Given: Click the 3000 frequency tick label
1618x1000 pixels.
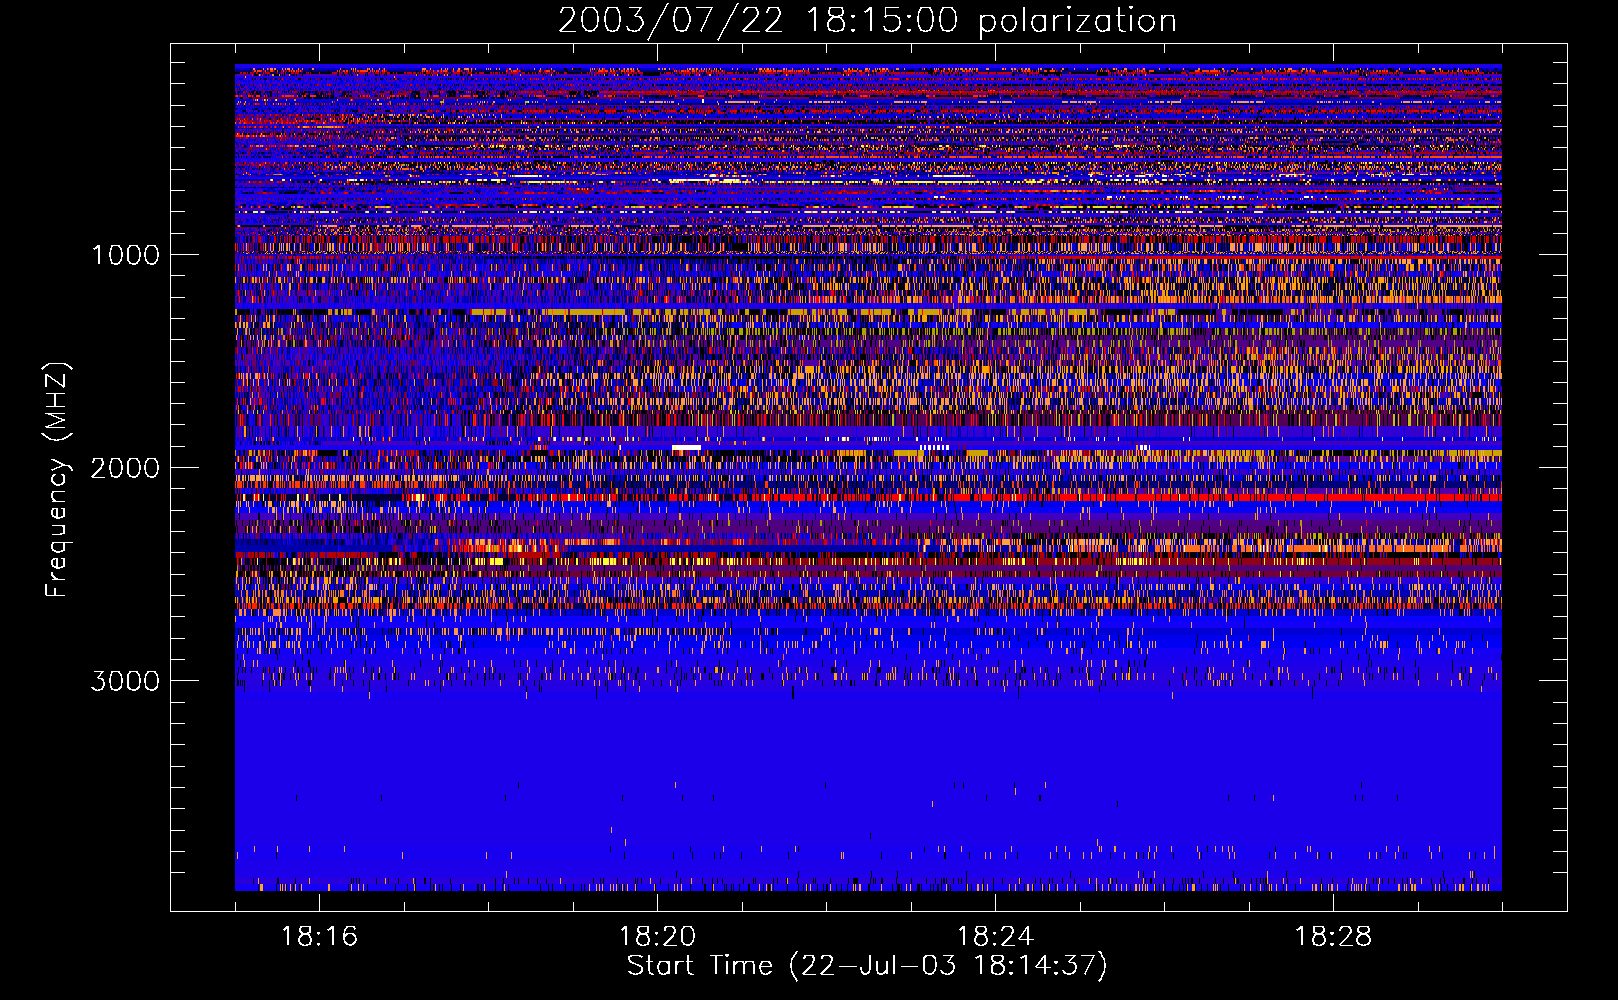Looking at the screenshot, I should pos(125,681).
